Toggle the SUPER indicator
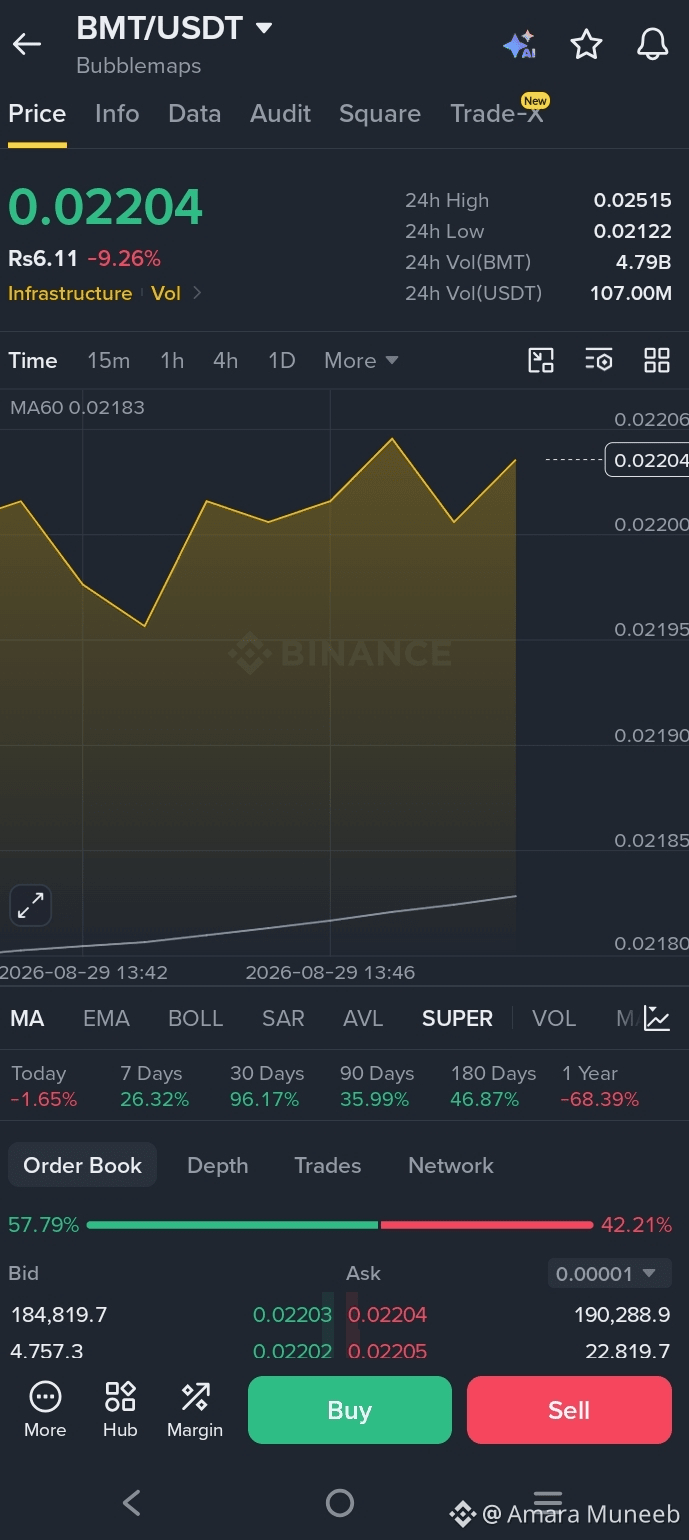The height and width of the screenshot is (1540, 689). 457,1018
